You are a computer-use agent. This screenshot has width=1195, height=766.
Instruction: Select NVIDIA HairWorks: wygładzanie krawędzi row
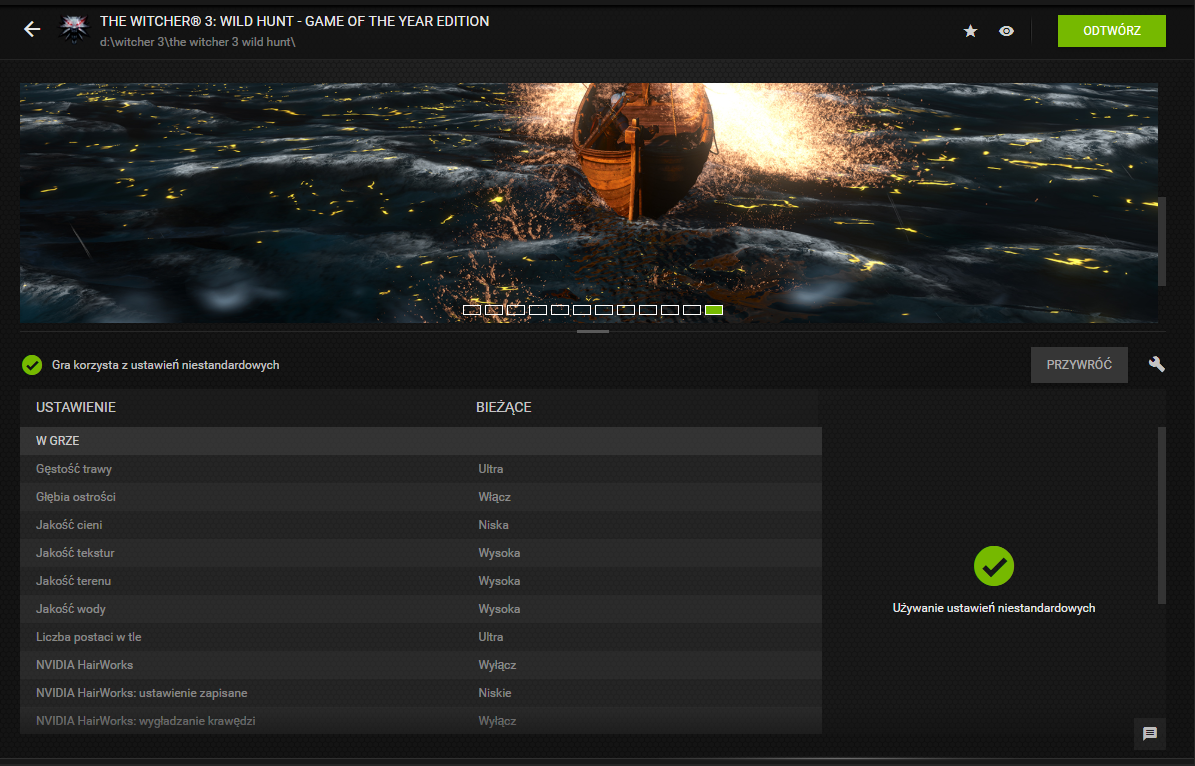pos(421,720)
